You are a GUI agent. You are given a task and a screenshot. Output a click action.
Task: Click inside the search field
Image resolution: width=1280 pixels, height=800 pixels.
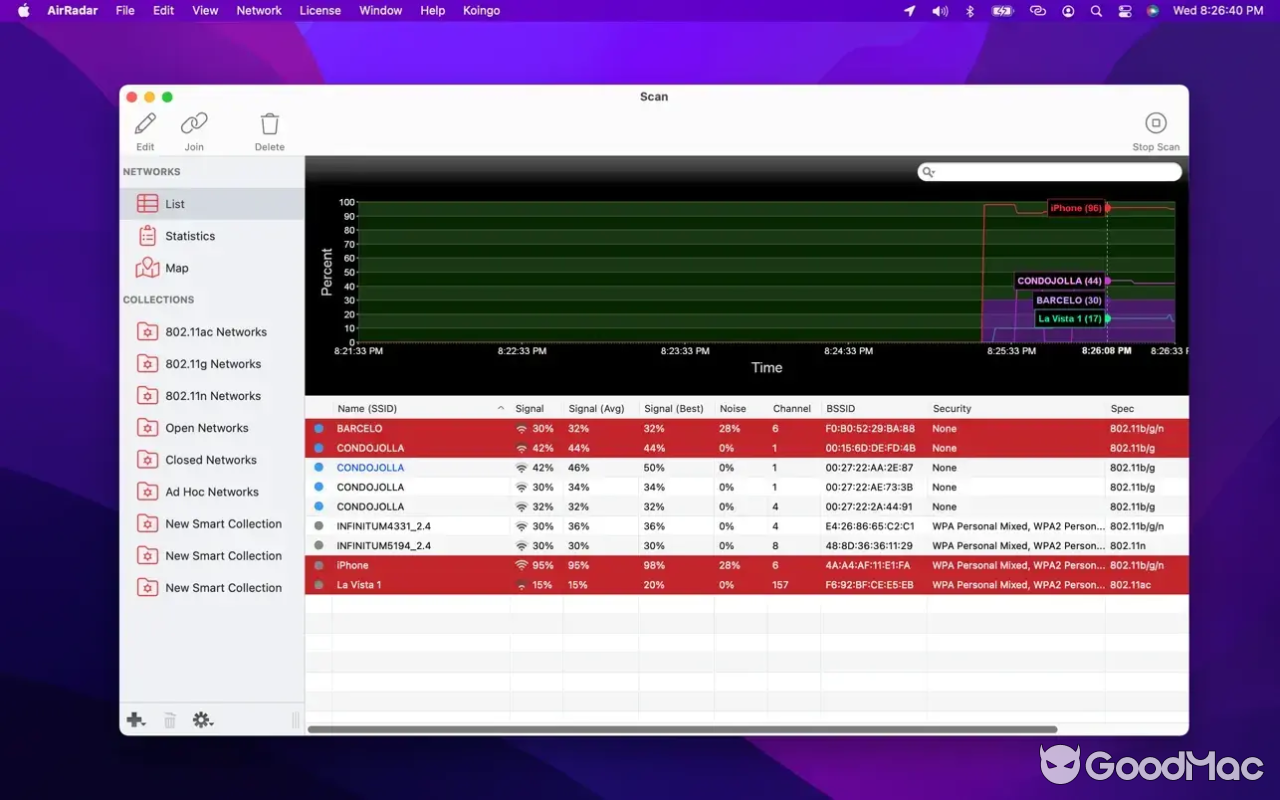click(1050, 171)
